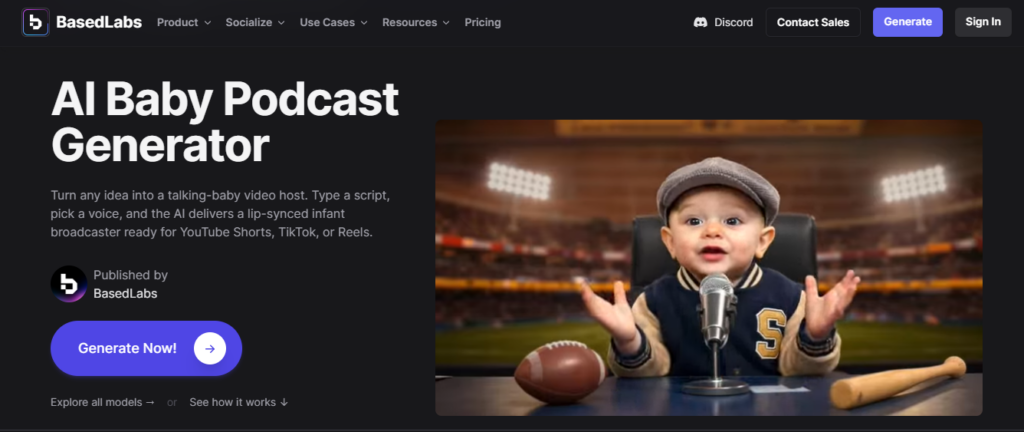
Task: Click the AI Baby Podcast Generator heading
Action: [225, 122]
